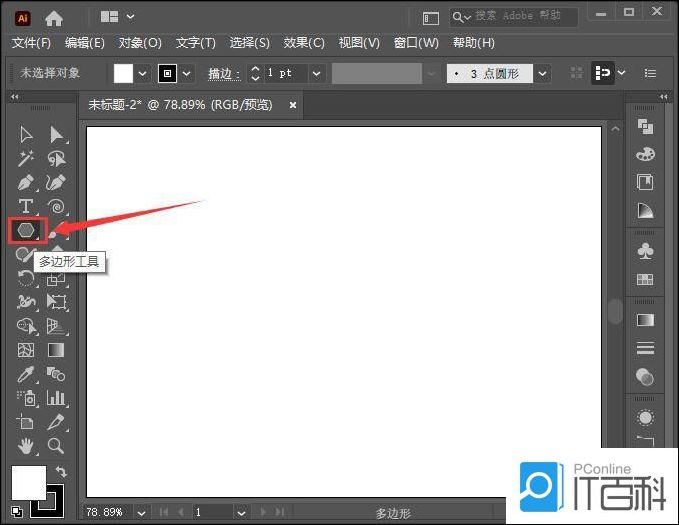The width and height of the screenshot is (679, 525).
Task: Click the 搜索 Adobe 帮助 search field
Action: point(514,17)
